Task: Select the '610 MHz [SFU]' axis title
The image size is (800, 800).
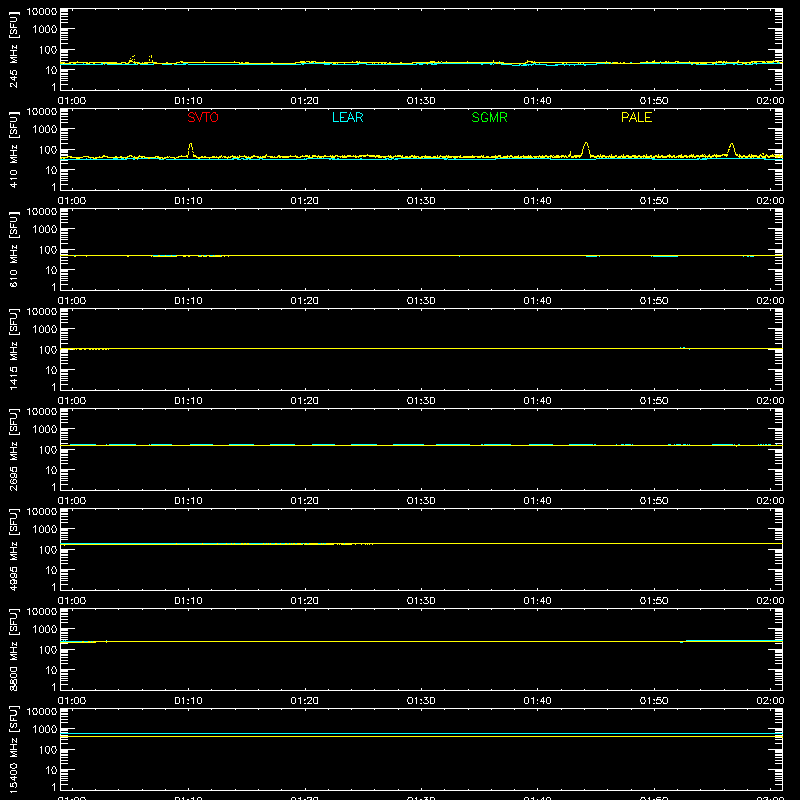Action: (x=13, y=249)
